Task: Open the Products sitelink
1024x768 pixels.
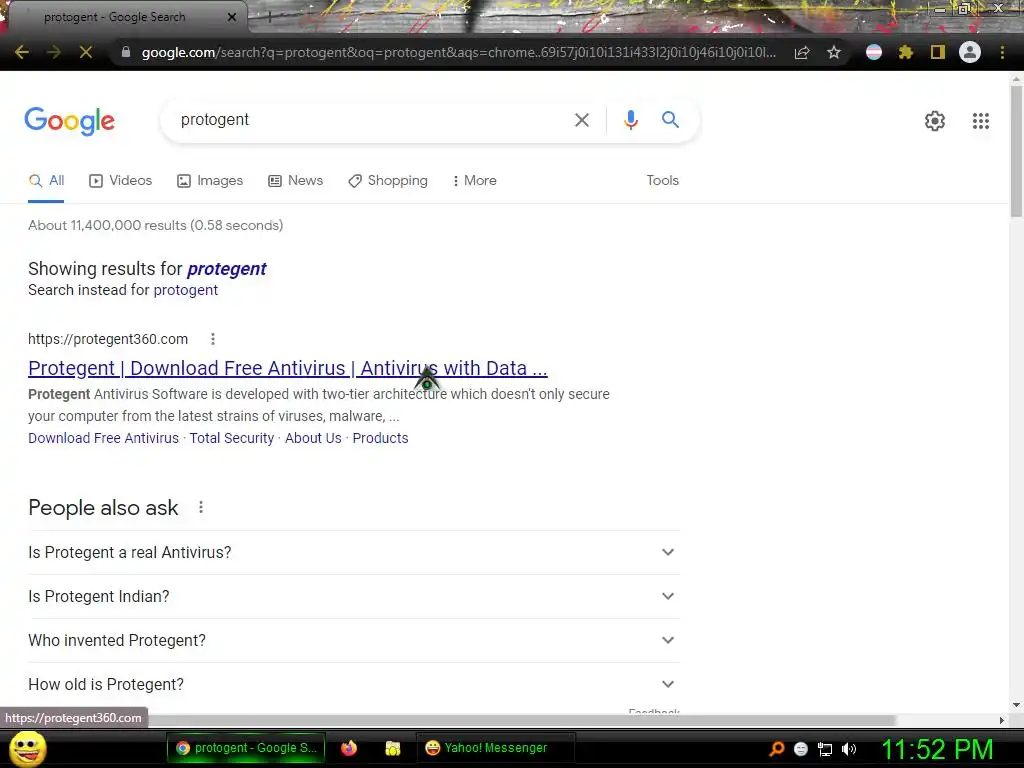Action: point(380,438)
